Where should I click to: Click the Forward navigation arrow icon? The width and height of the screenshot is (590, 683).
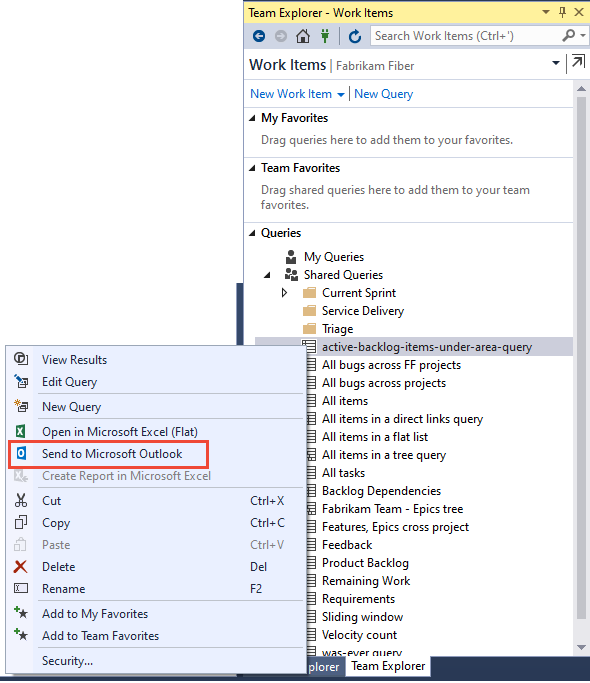pyautogui.click(x=281, y=36)
